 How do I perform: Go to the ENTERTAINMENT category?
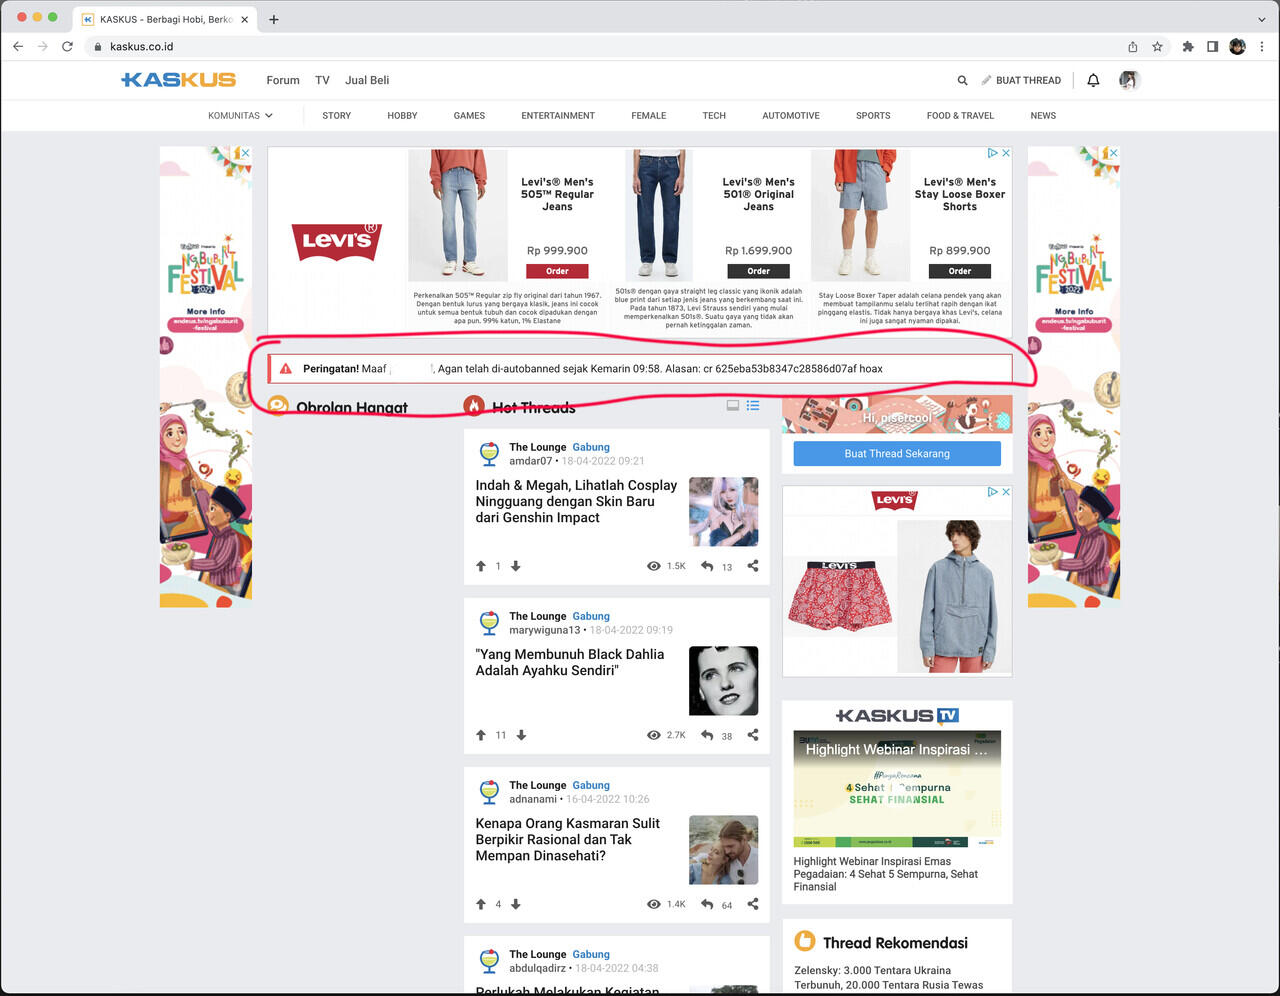click(x=558, y=116)
